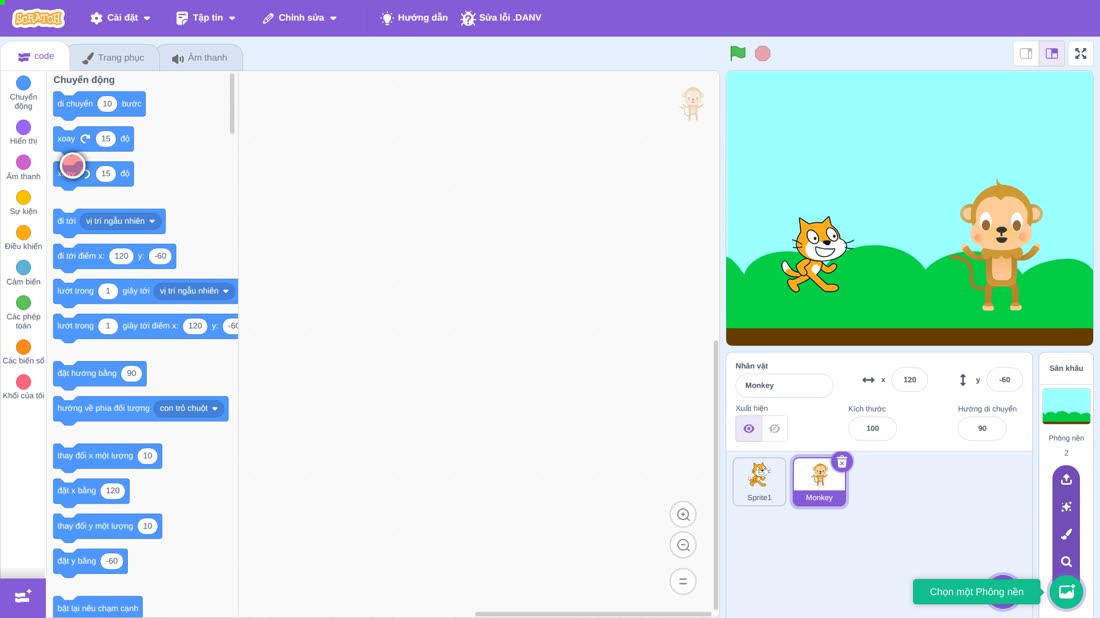Switch to the Trang phục tab
1100x618 pixels.
tap(113, 58)
